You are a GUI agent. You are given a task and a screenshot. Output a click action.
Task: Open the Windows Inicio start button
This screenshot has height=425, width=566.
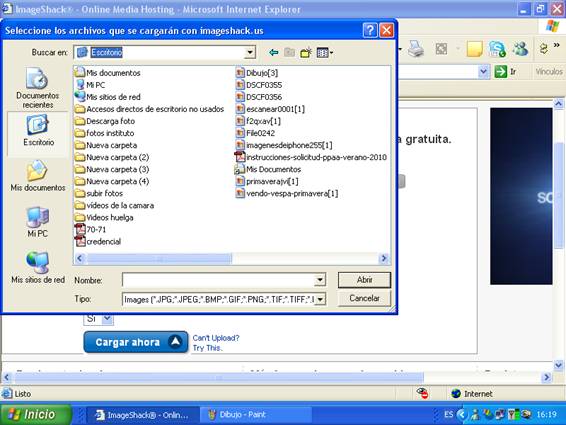[36, 415]
